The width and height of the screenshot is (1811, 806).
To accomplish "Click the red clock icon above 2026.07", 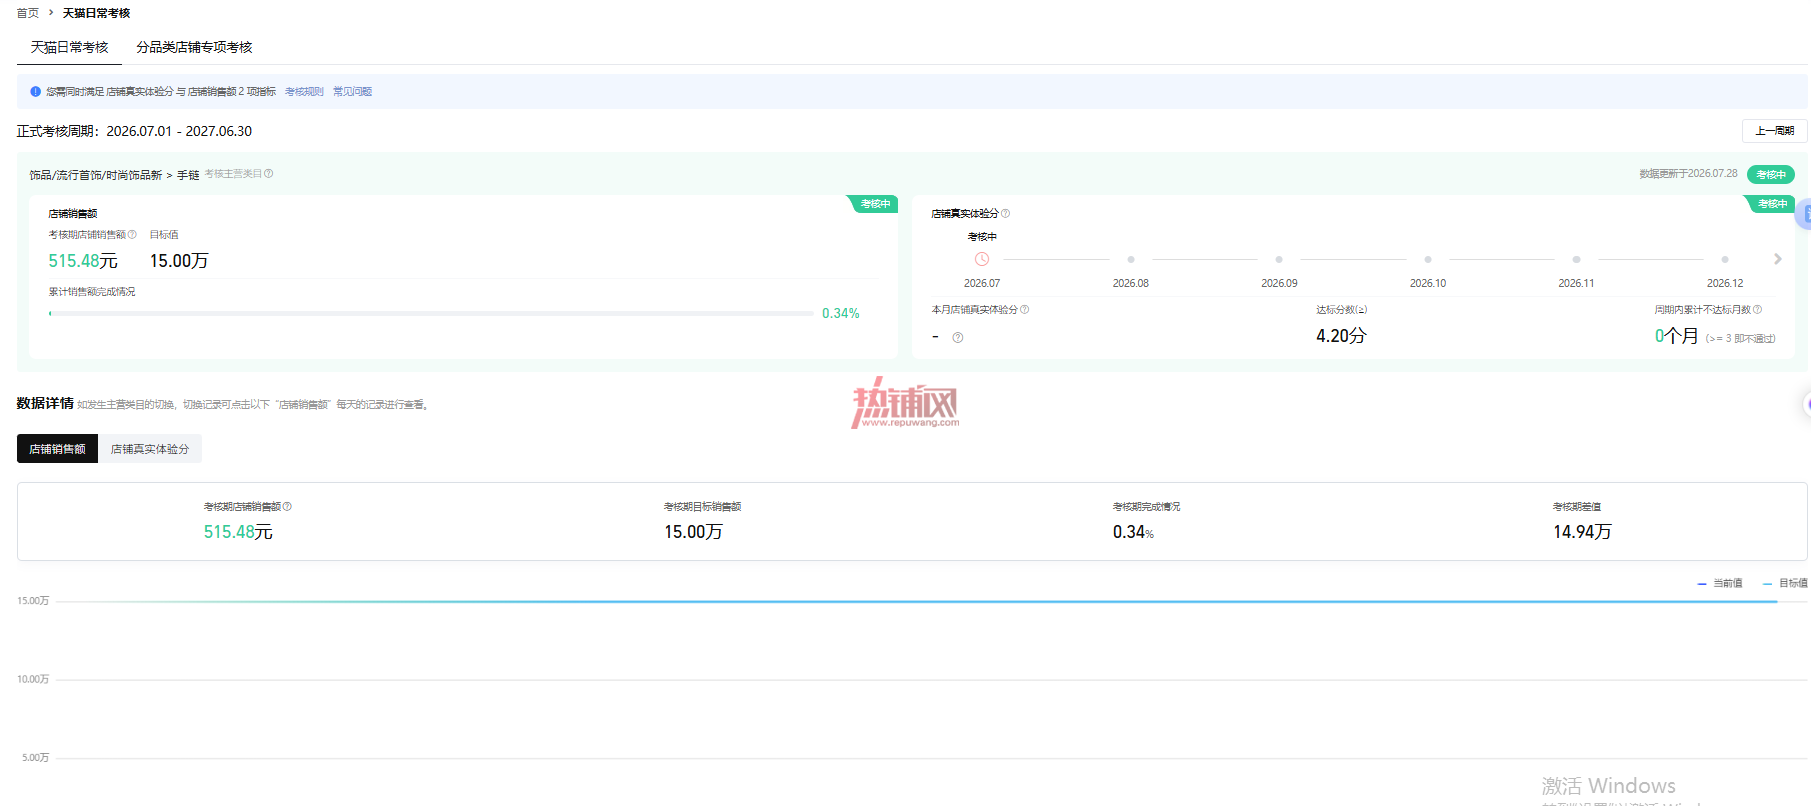I will point(982,259).
